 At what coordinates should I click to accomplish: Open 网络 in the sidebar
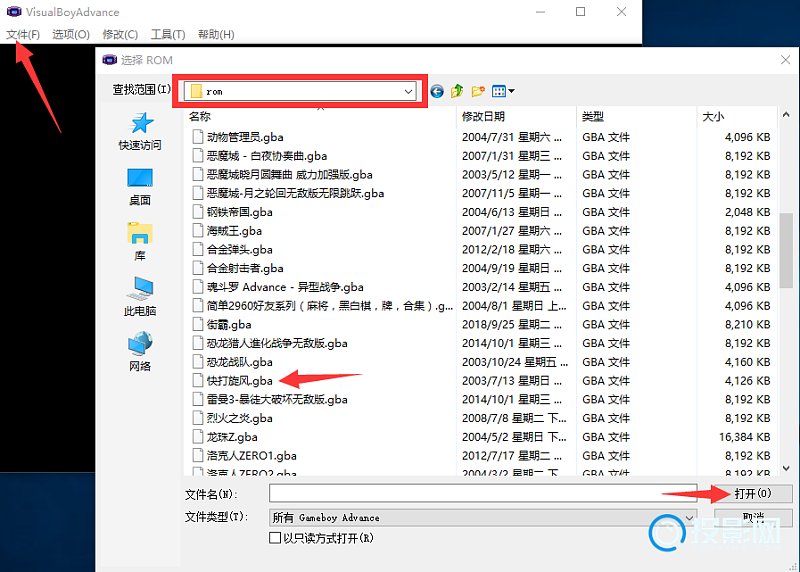140,352
